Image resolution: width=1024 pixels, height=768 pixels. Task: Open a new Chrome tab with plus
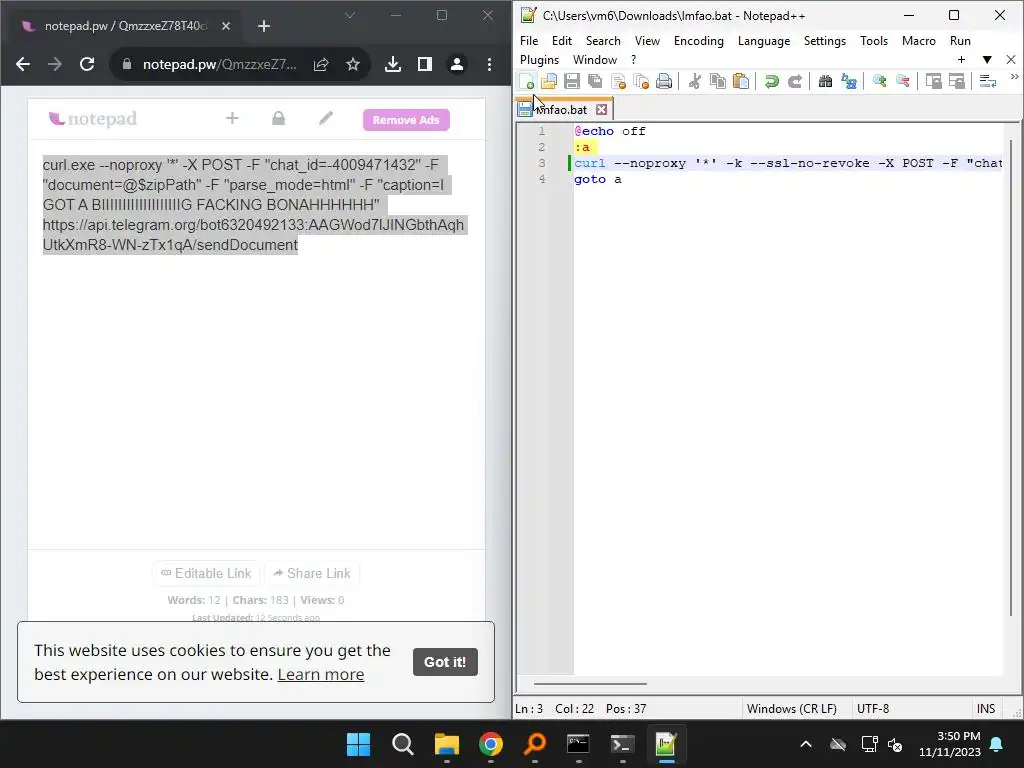coord(263,25)
